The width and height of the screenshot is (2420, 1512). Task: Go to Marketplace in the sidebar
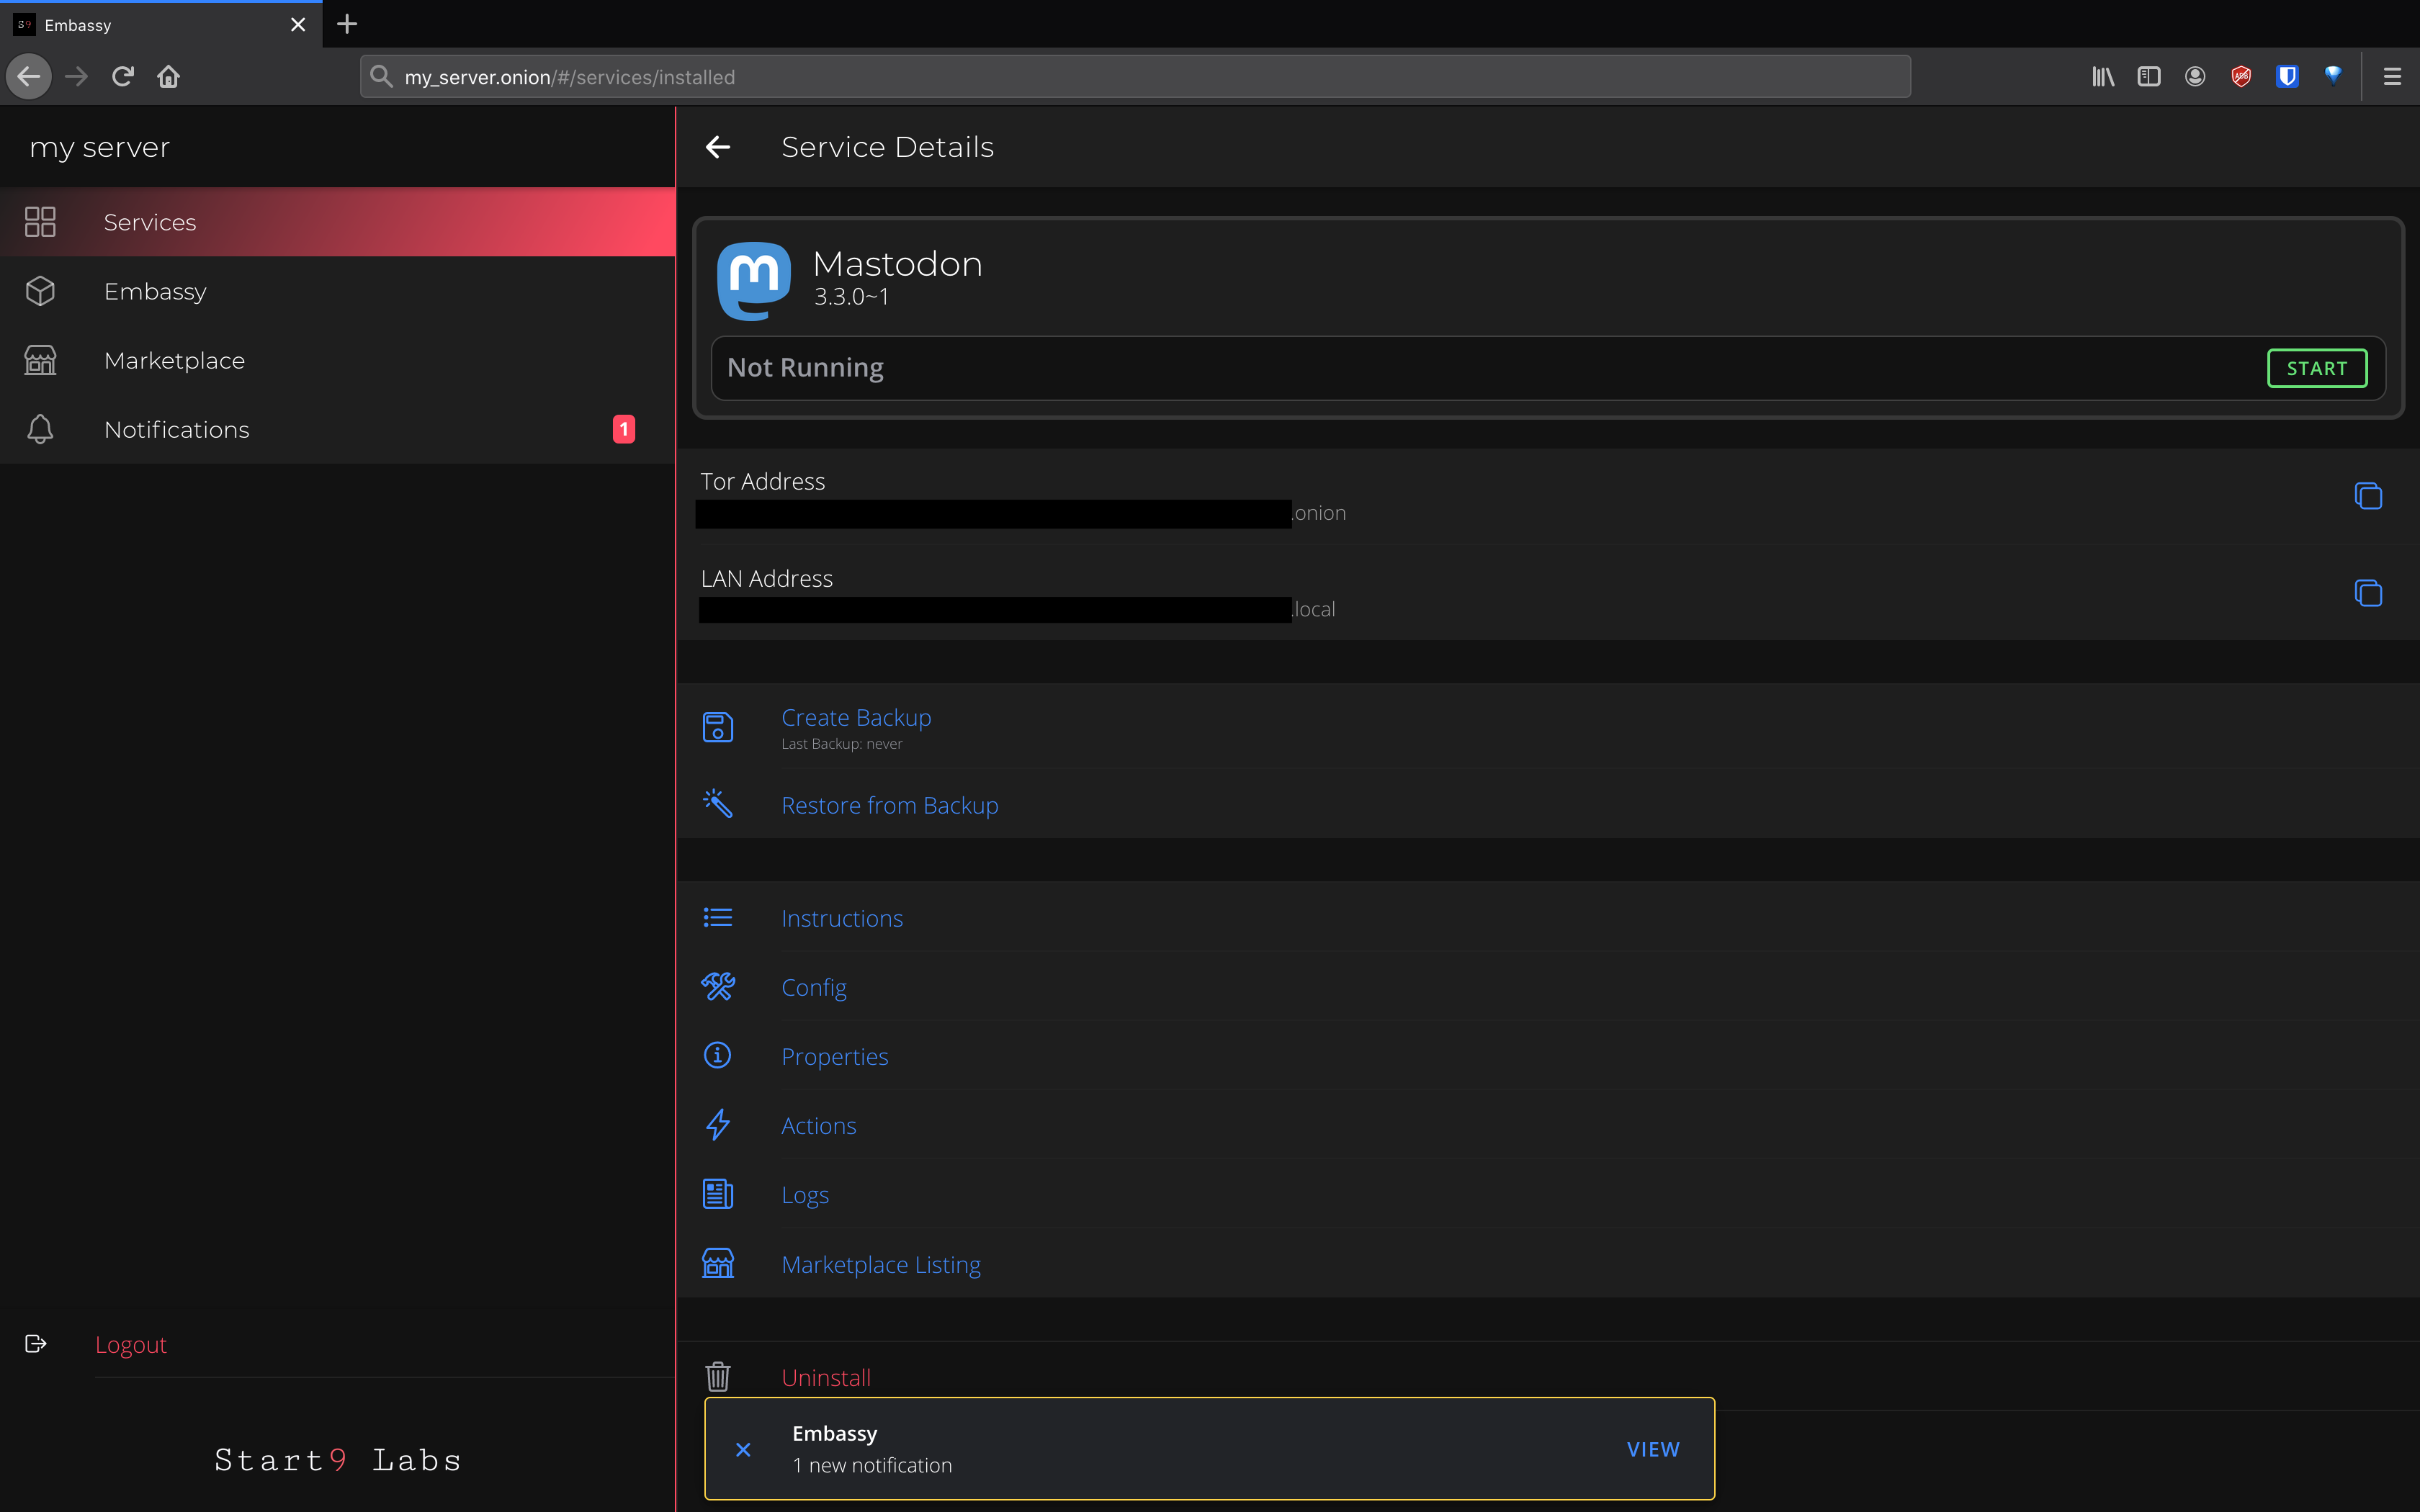tap(174, 360)
